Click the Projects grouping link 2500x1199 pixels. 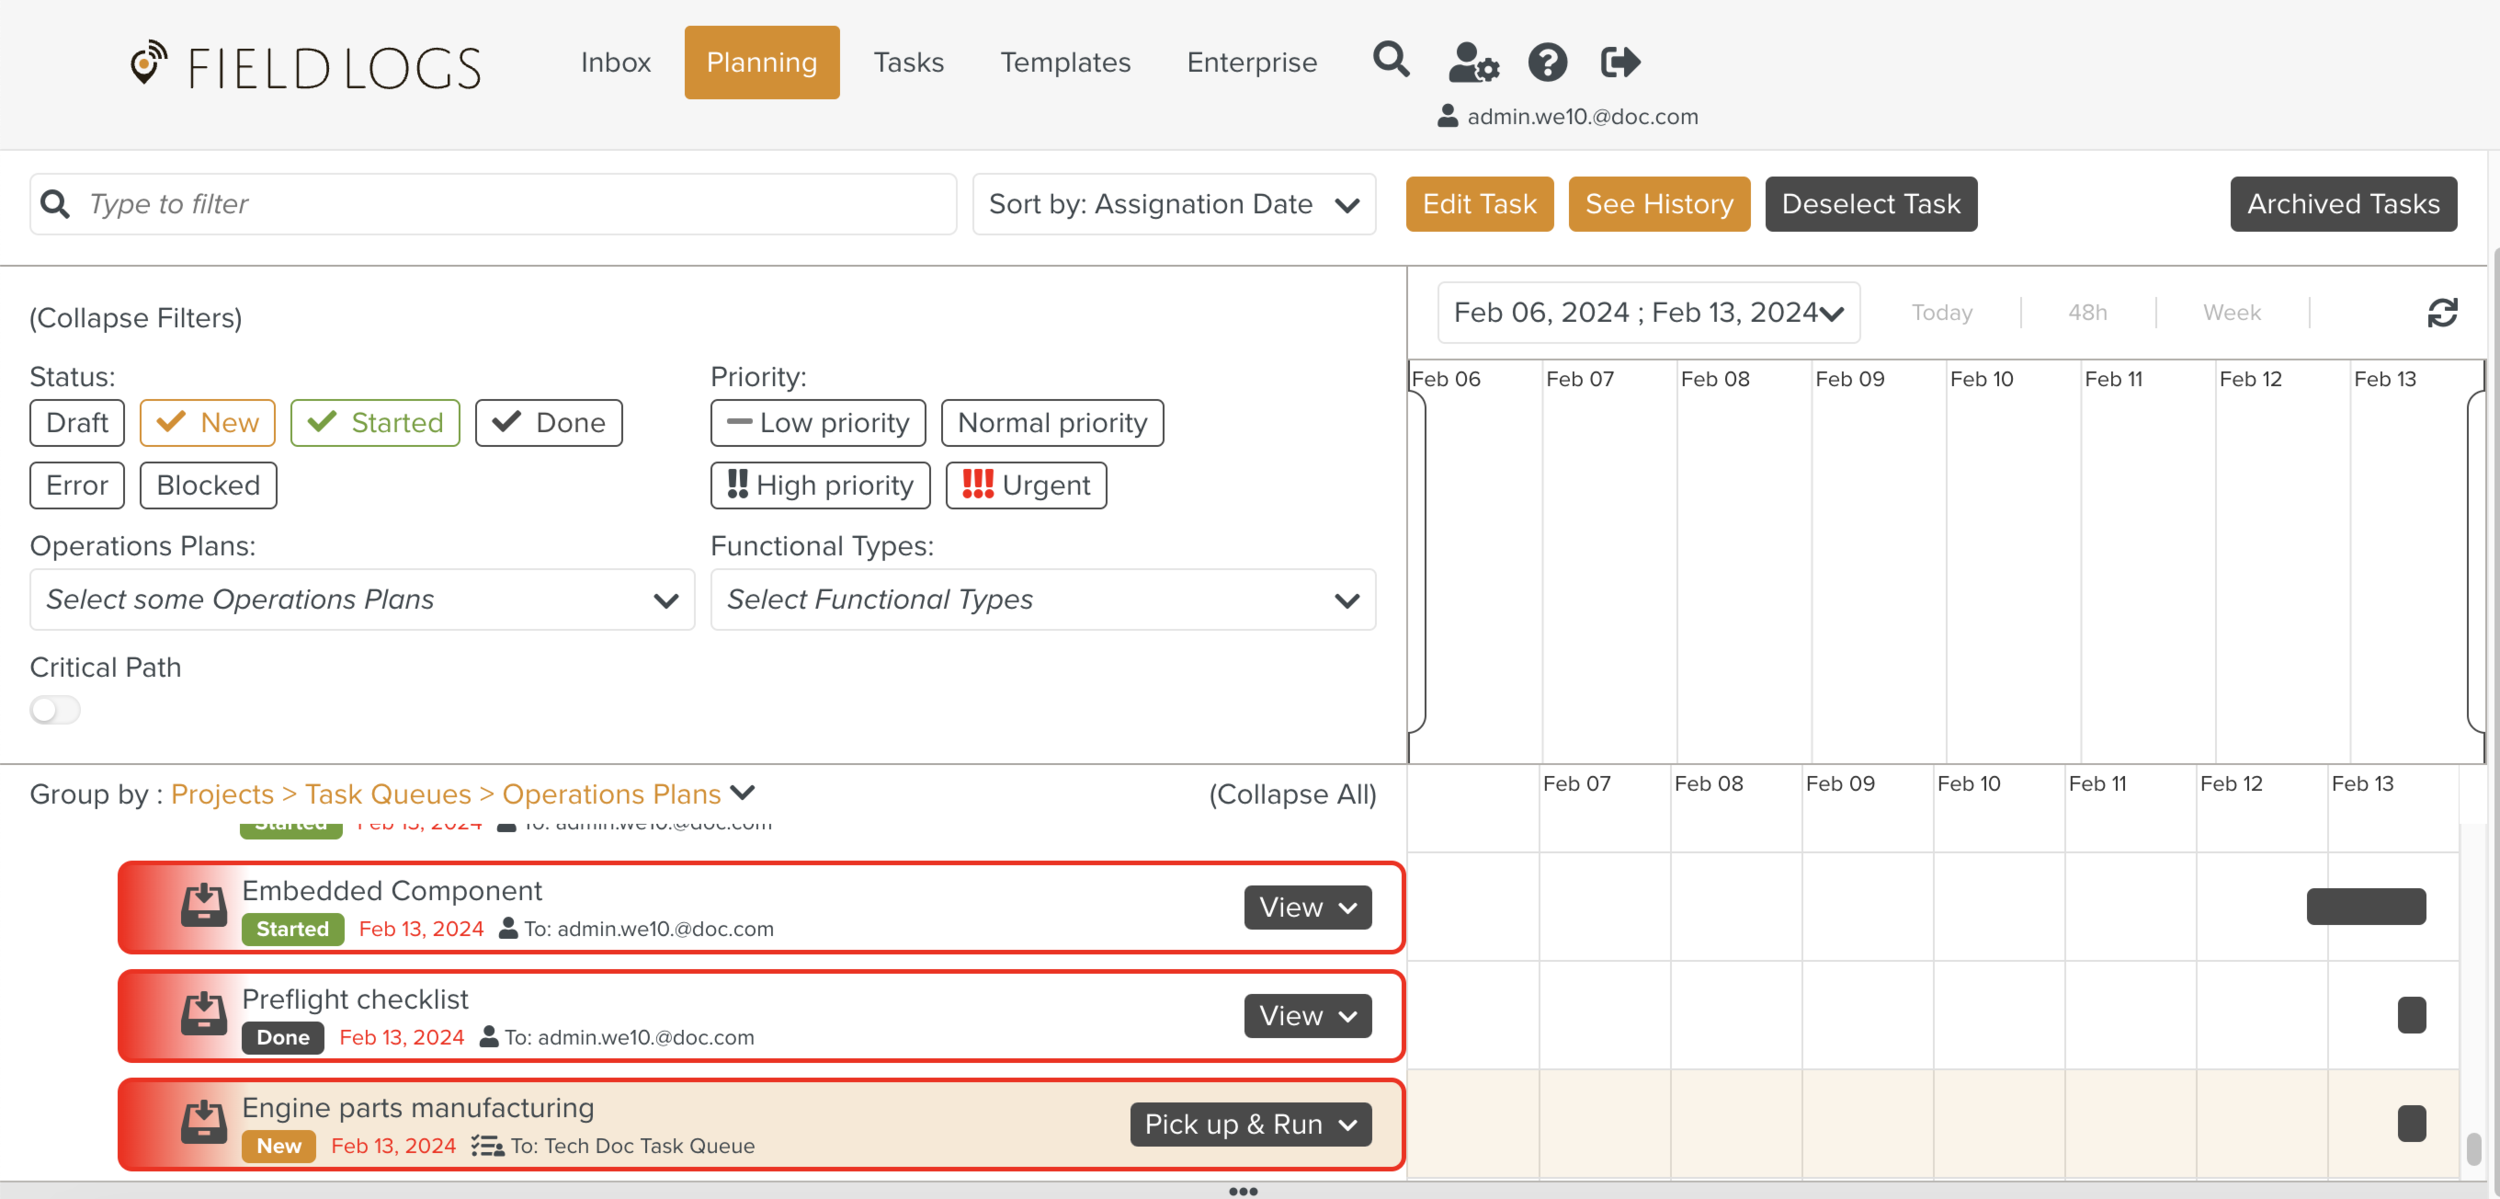tap(222, 794)
